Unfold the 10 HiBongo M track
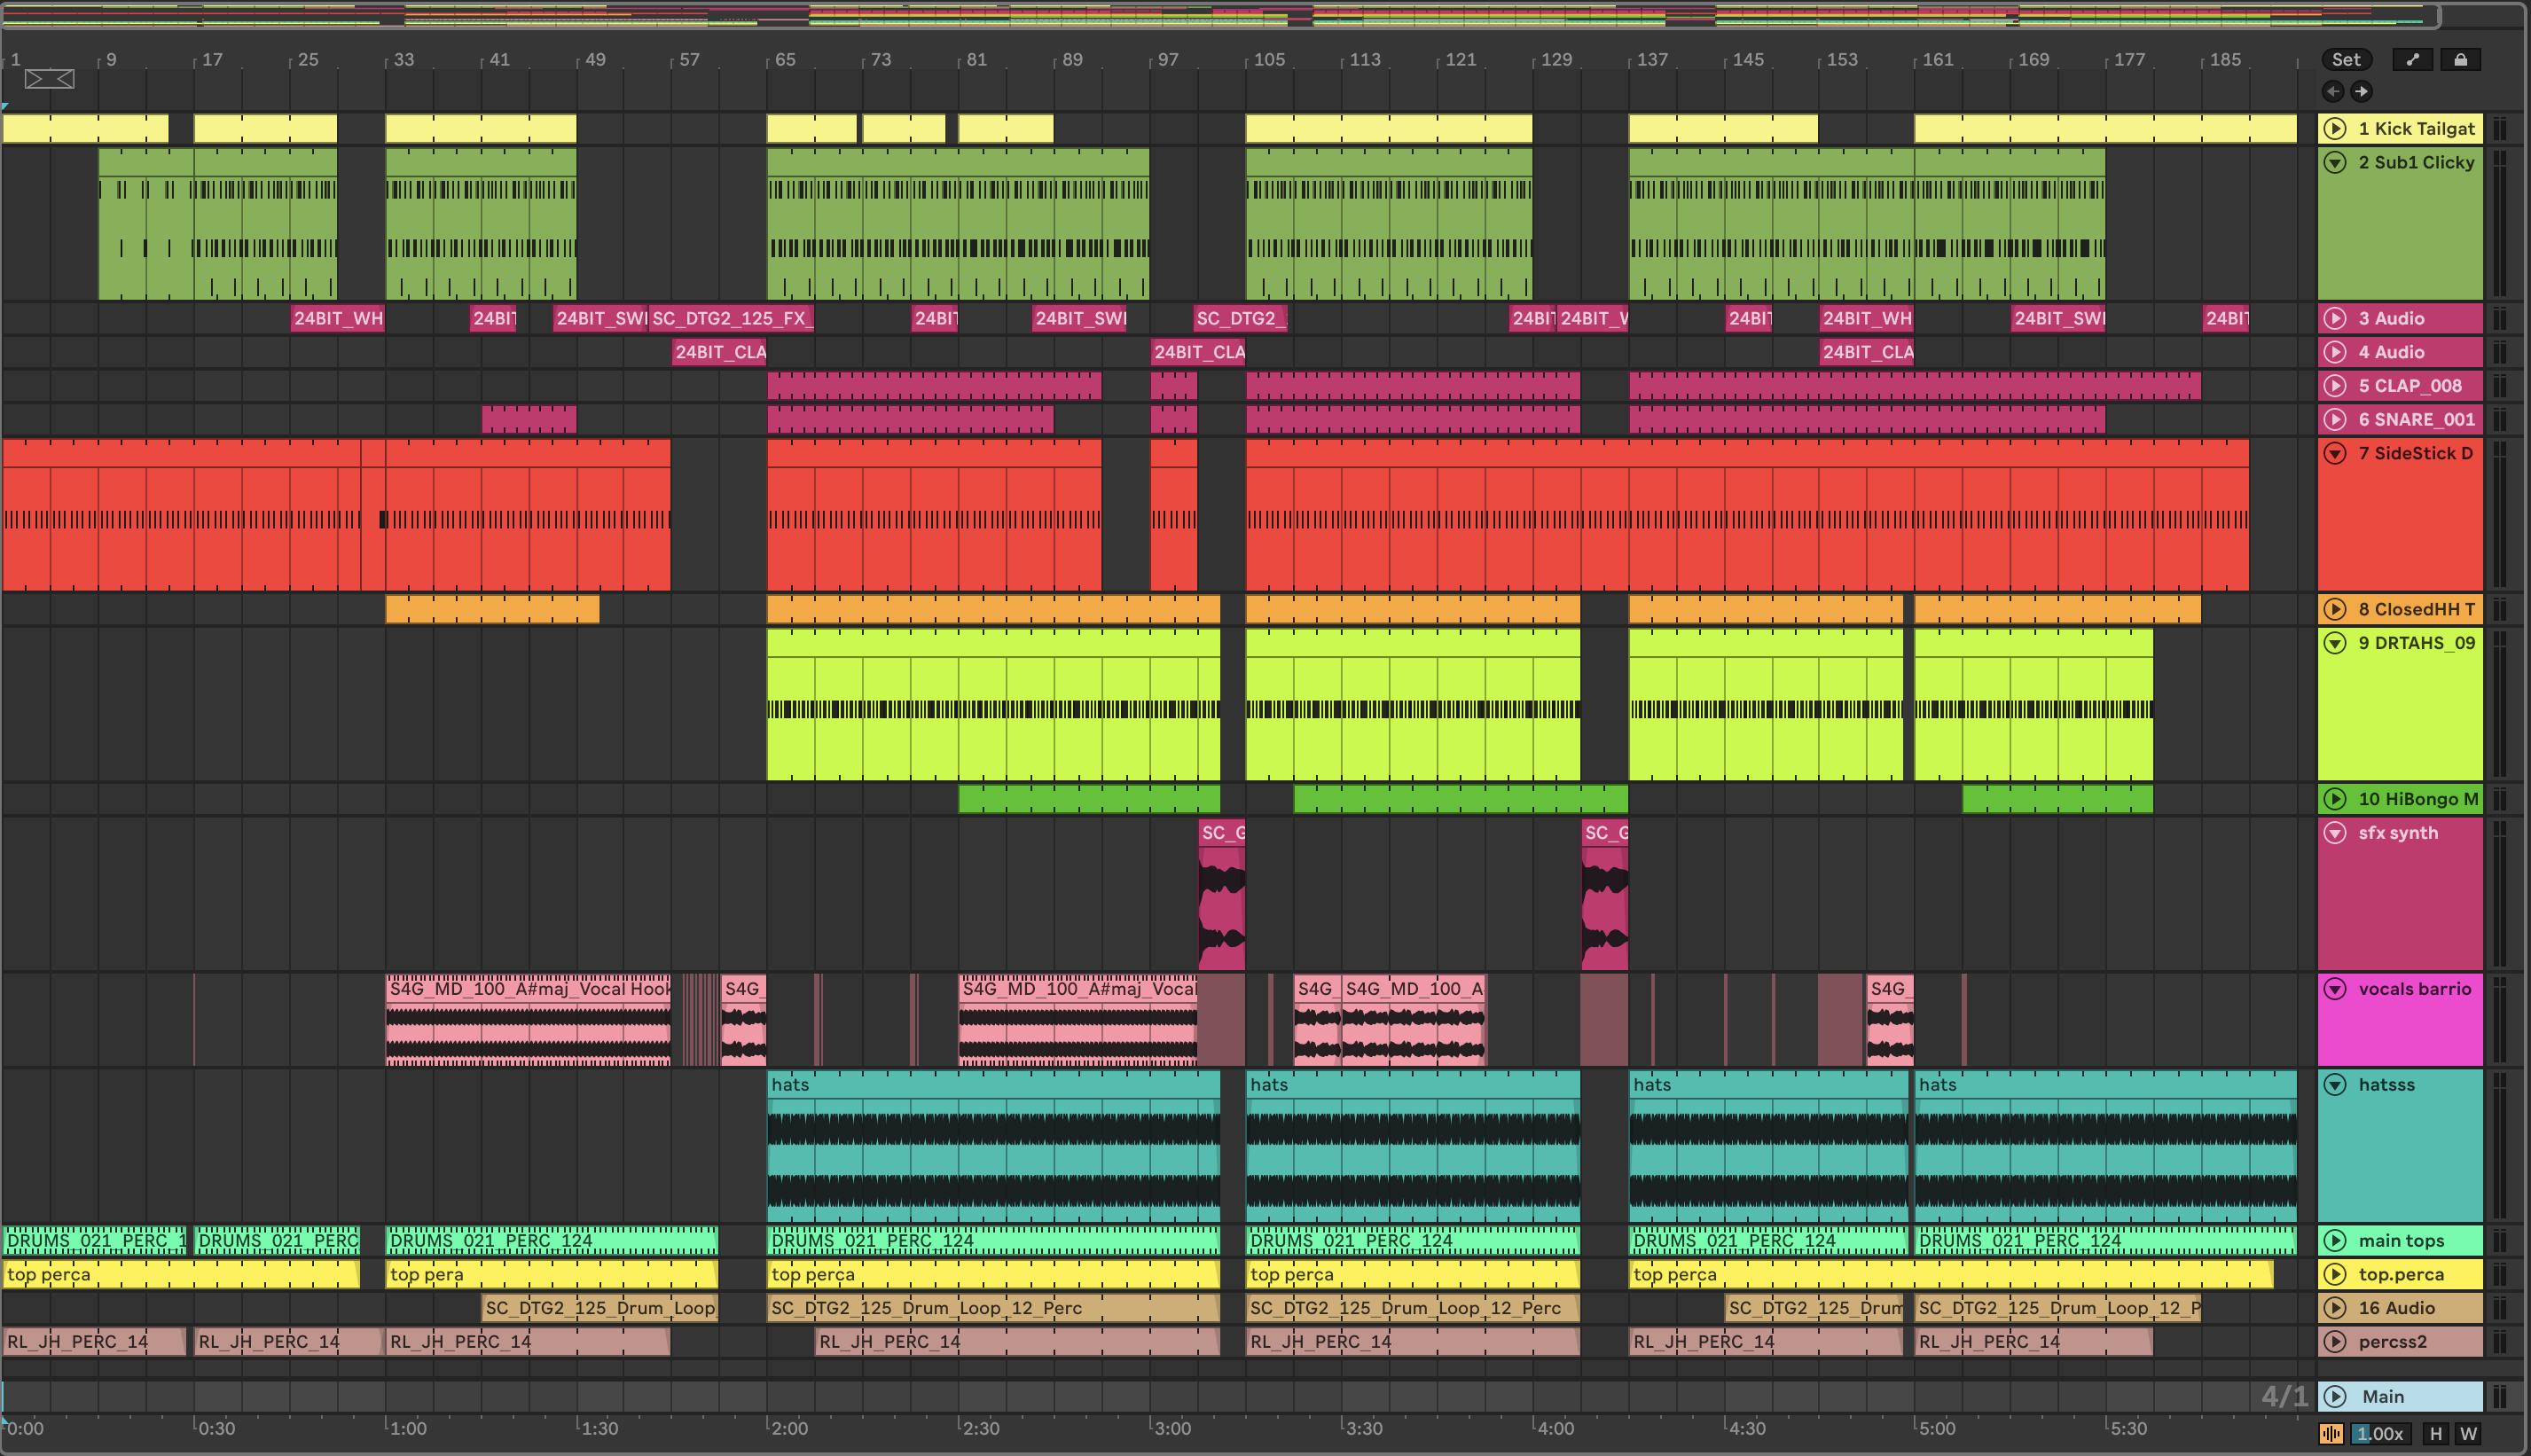This screenshot has width=2531, height=1456. point(2335,799)
